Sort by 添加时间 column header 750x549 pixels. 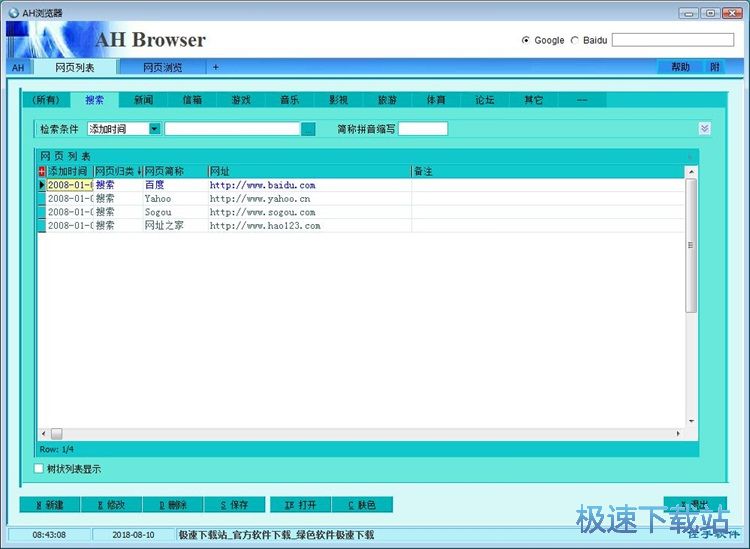pyautogui.click(x=69, y=171)
